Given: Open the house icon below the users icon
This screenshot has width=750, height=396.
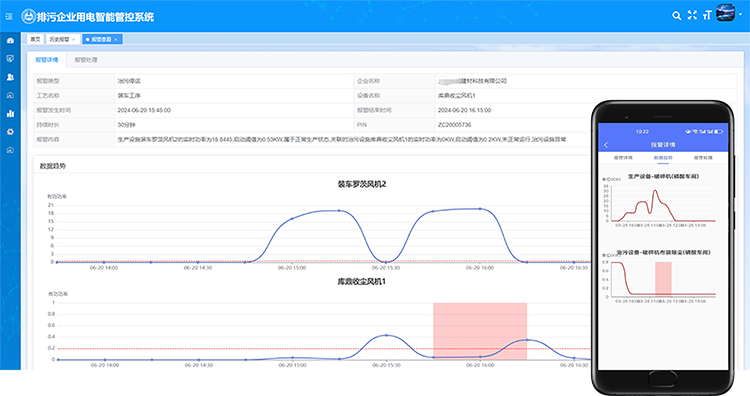Looking at the screenshot, I should pos(10,95).
